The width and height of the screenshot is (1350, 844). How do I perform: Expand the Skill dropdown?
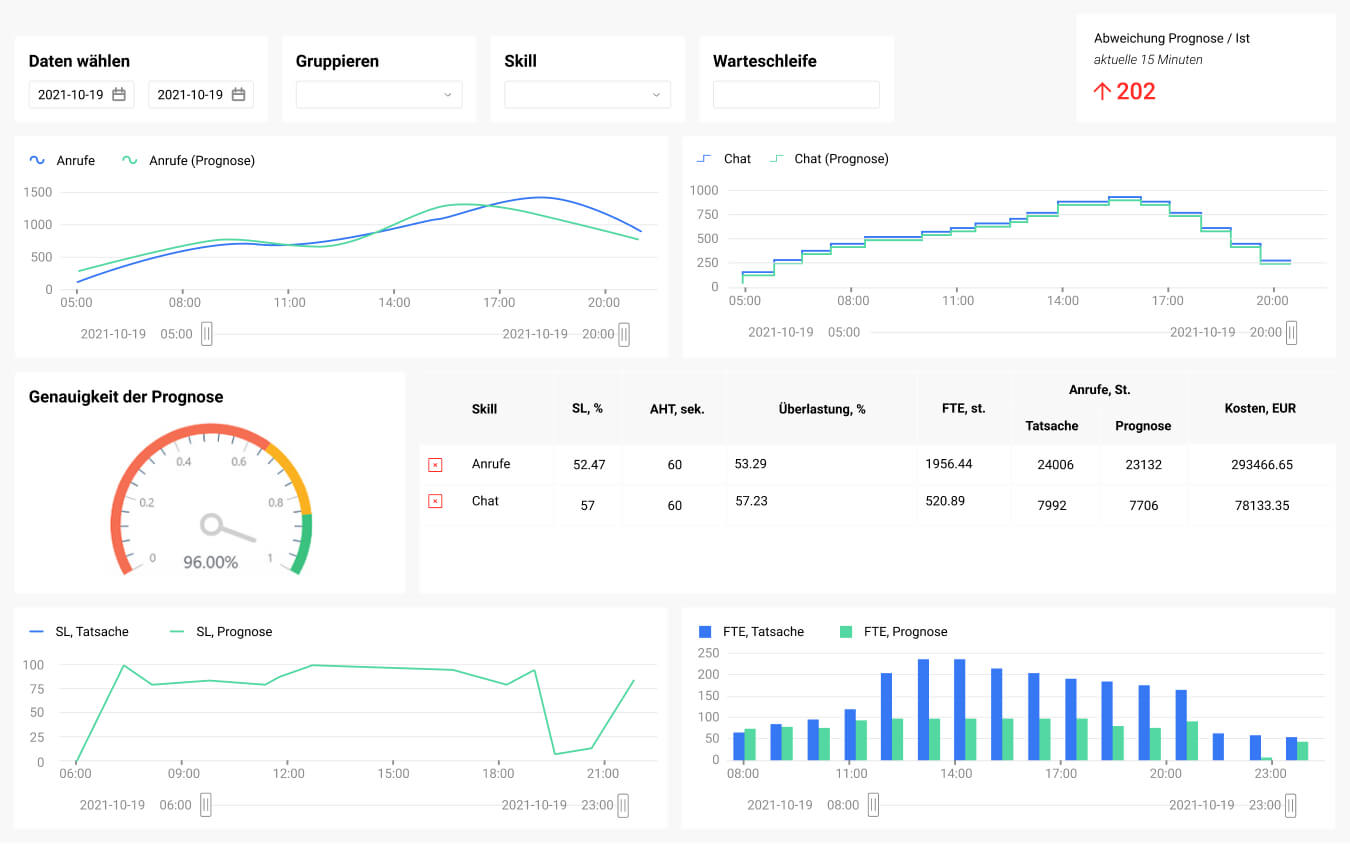(587, 95)
